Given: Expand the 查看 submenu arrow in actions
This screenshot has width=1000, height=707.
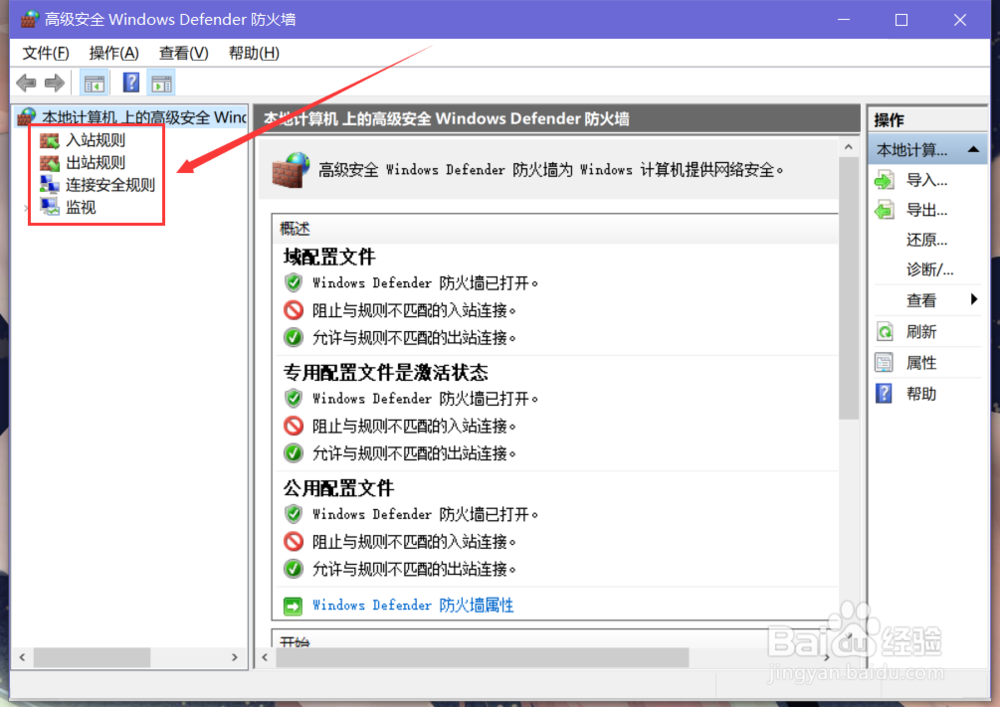Looking at the screenshot, I should (974, 300).
